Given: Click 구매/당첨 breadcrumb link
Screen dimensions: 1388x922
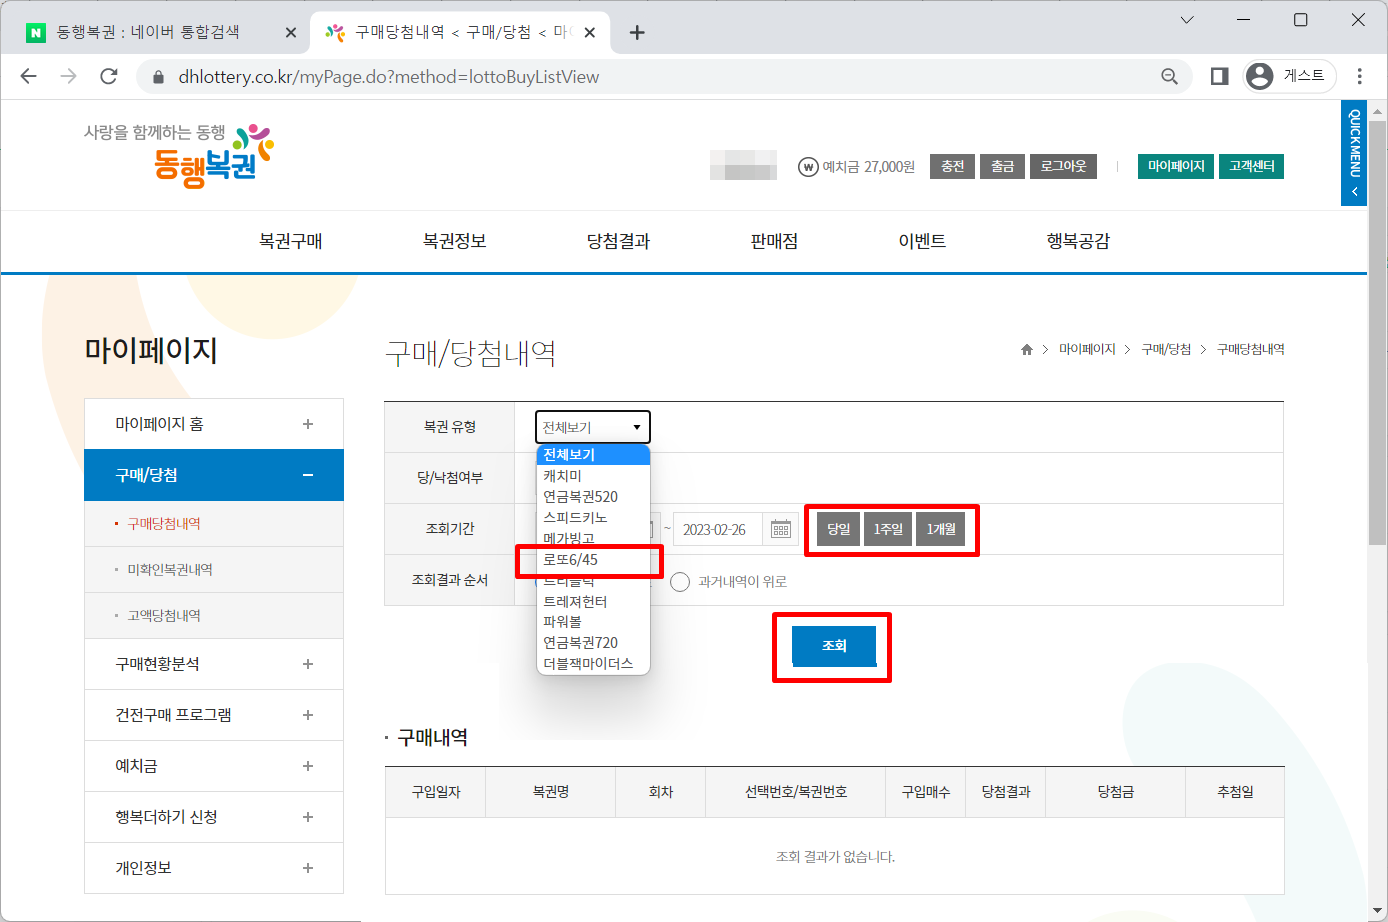Looking at the screenshot, I should coord(1166,349).
